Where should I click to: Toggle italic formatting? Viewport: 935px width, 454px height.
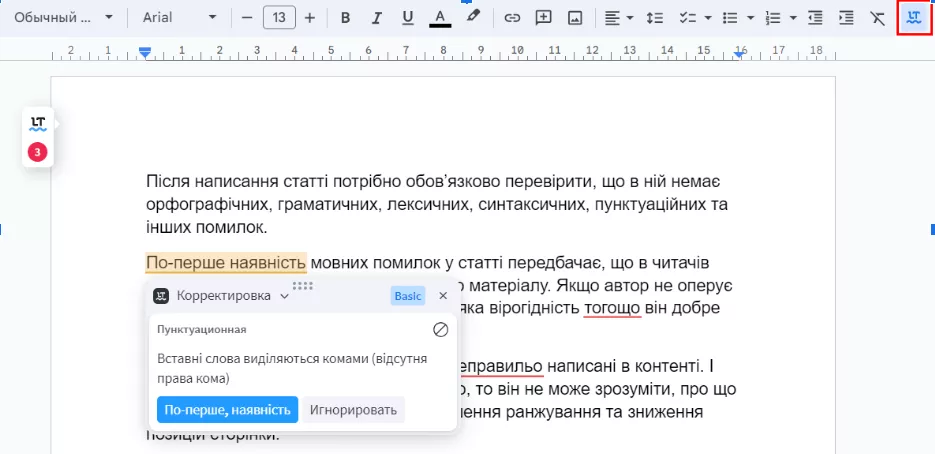(x=376, y=18)
